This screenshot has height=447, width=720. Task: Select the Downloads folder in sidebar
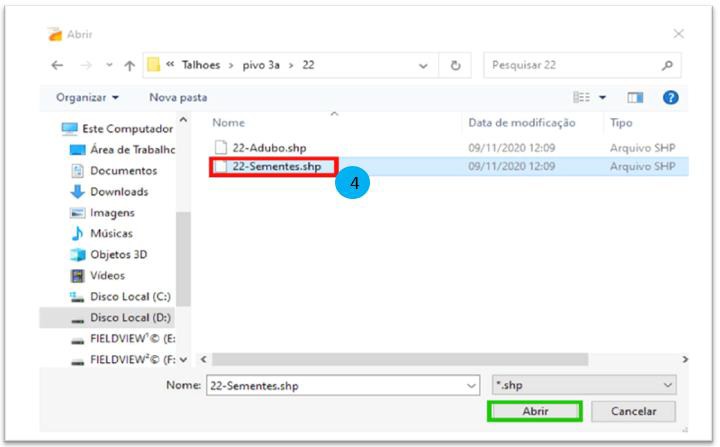pos(118,191)
